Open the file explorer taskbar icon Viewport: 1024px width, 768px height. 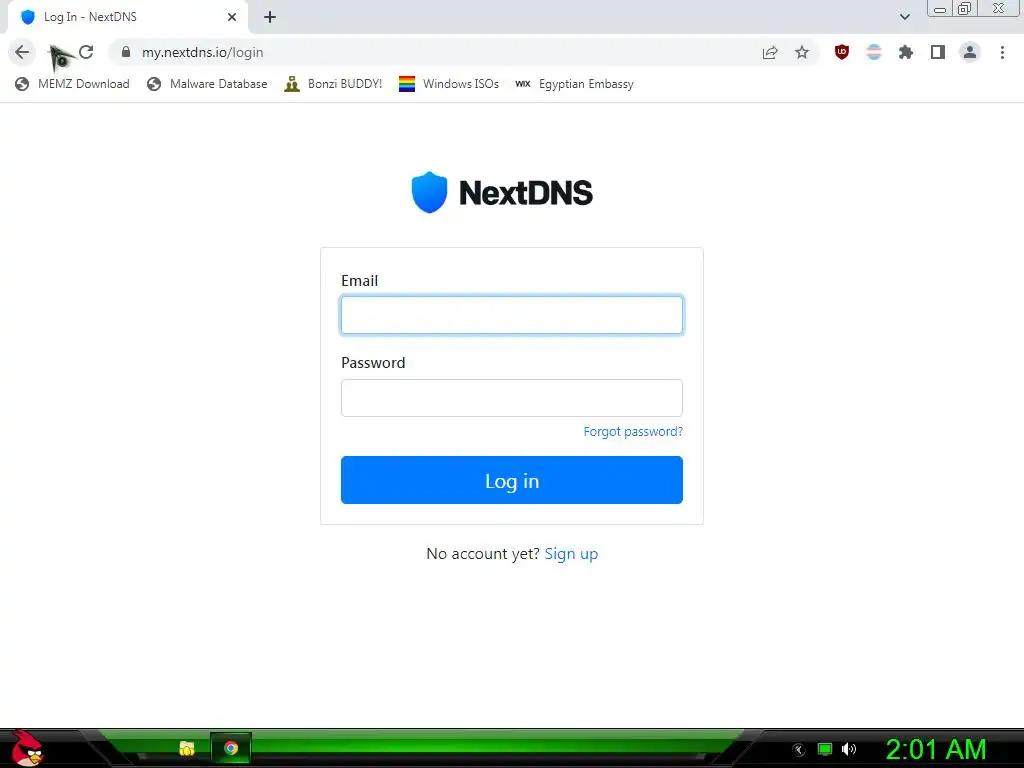click(x=187, y=748)
